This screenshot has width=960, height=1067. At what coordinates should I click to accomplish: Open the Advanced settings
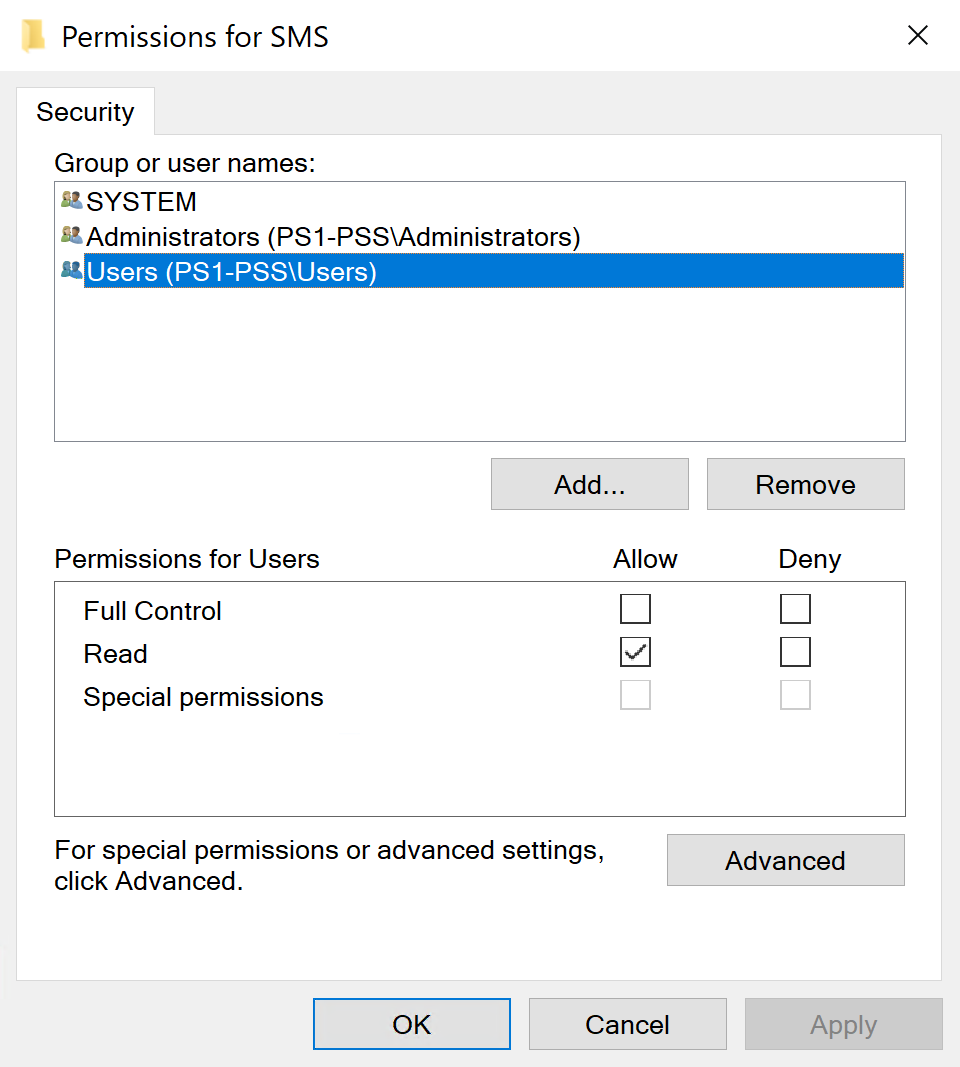pos(785,860)
